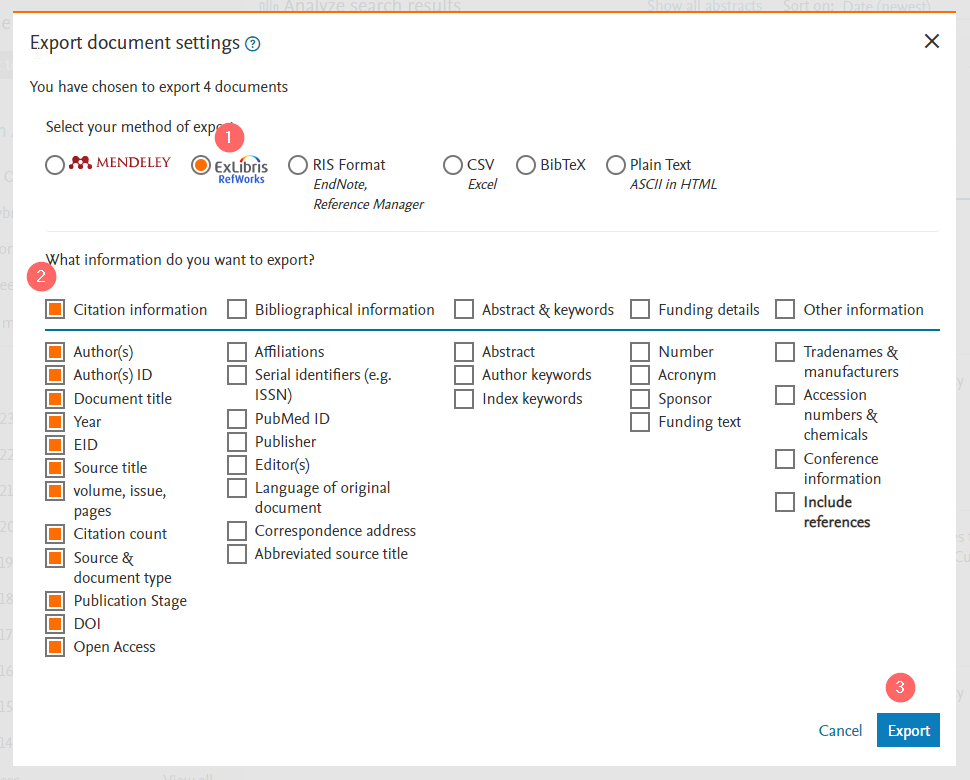
Task: Click the help question mark icon
Action: tap(253, 44)
